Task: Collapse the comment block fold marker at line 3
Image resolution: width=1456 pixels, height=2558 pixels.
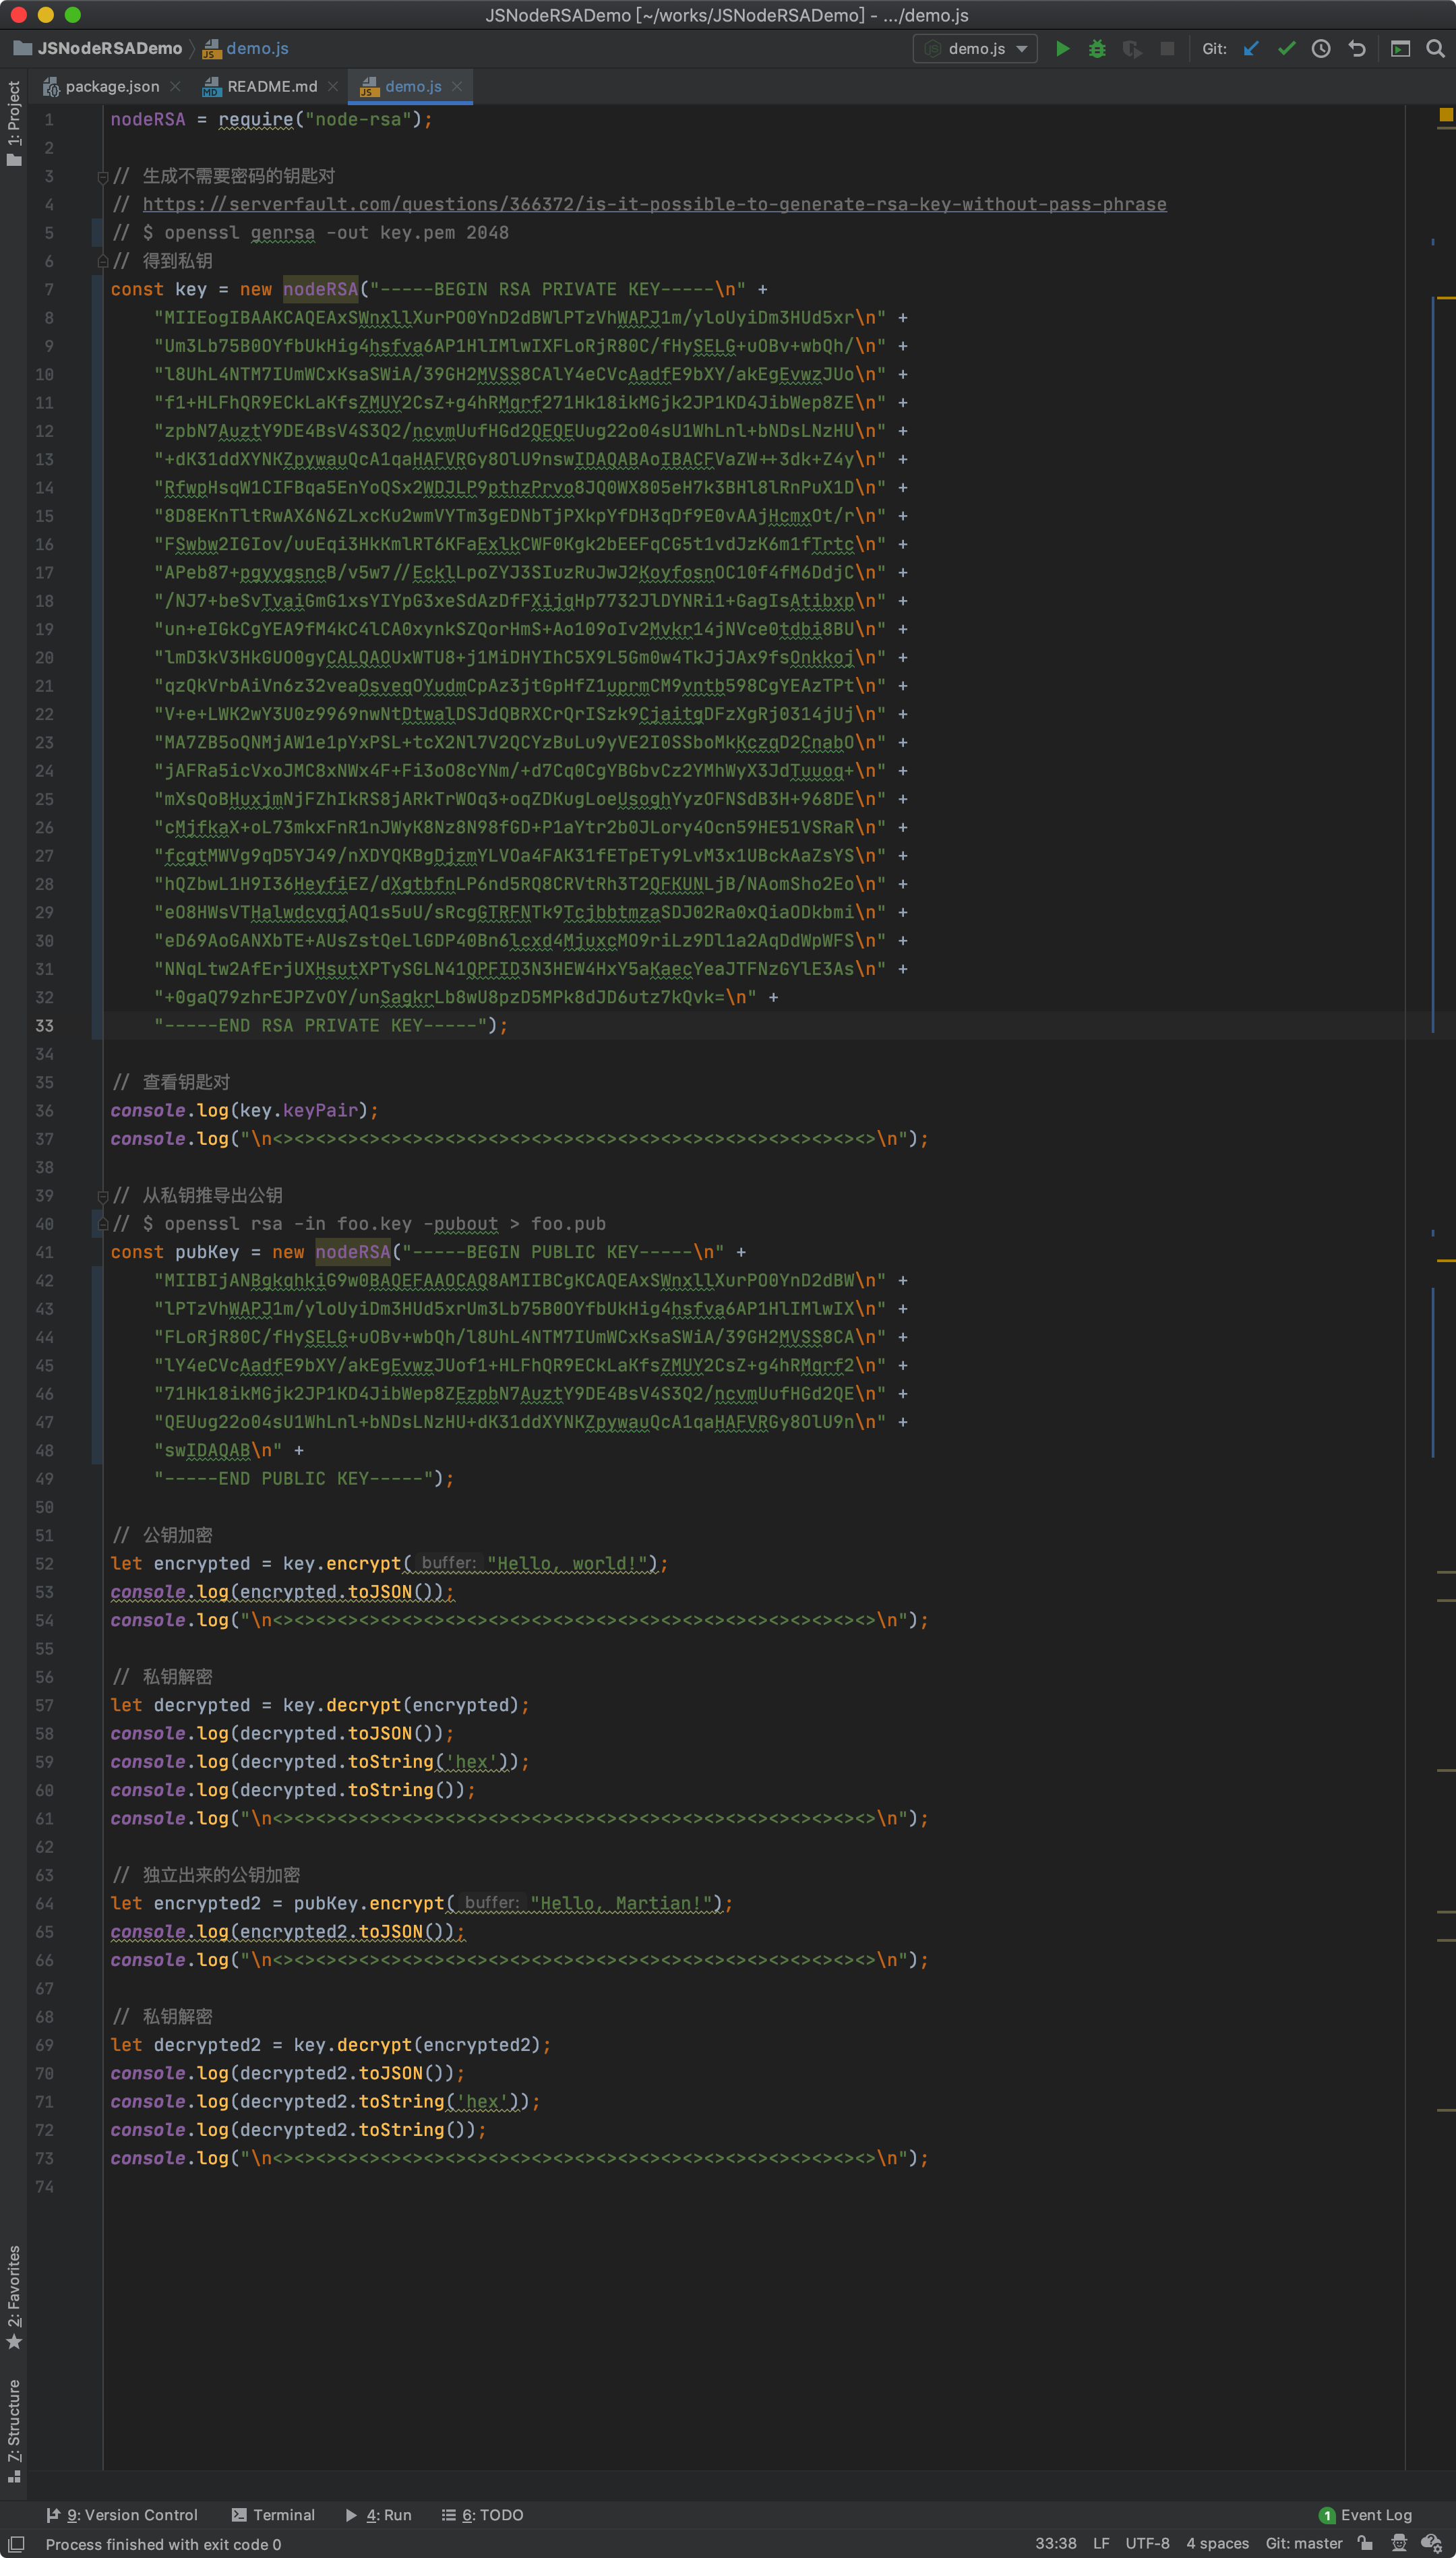Action: [103, 177]
